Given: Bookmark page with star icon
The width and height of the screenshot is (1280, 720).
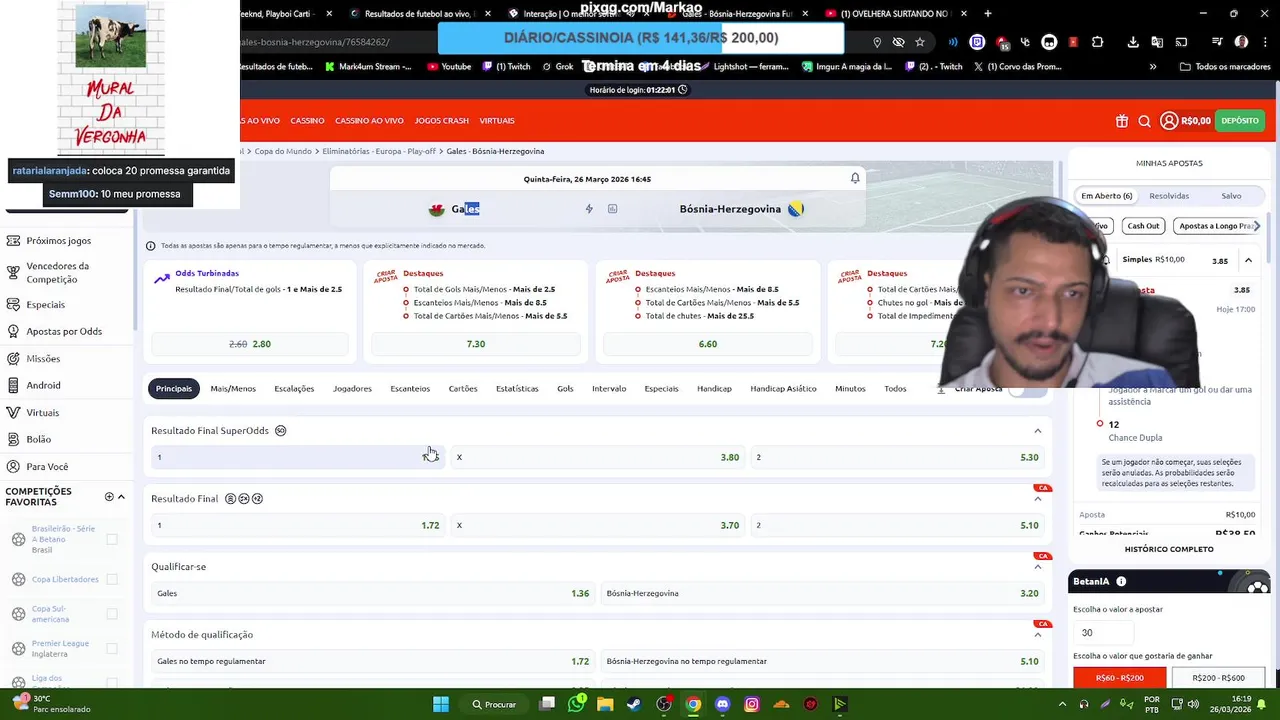Looking at the screenshot, I should 920,42.
